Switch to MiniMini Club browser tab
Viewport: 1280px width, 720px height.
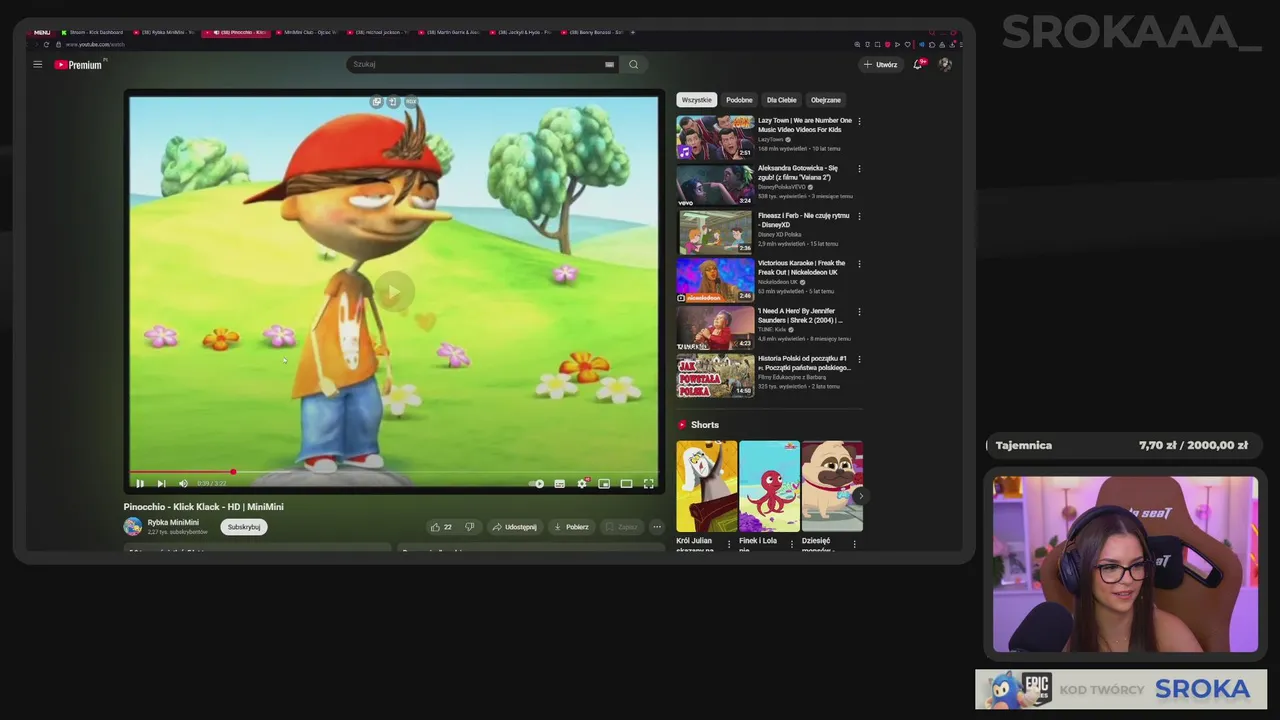click(x=306, y=32)
